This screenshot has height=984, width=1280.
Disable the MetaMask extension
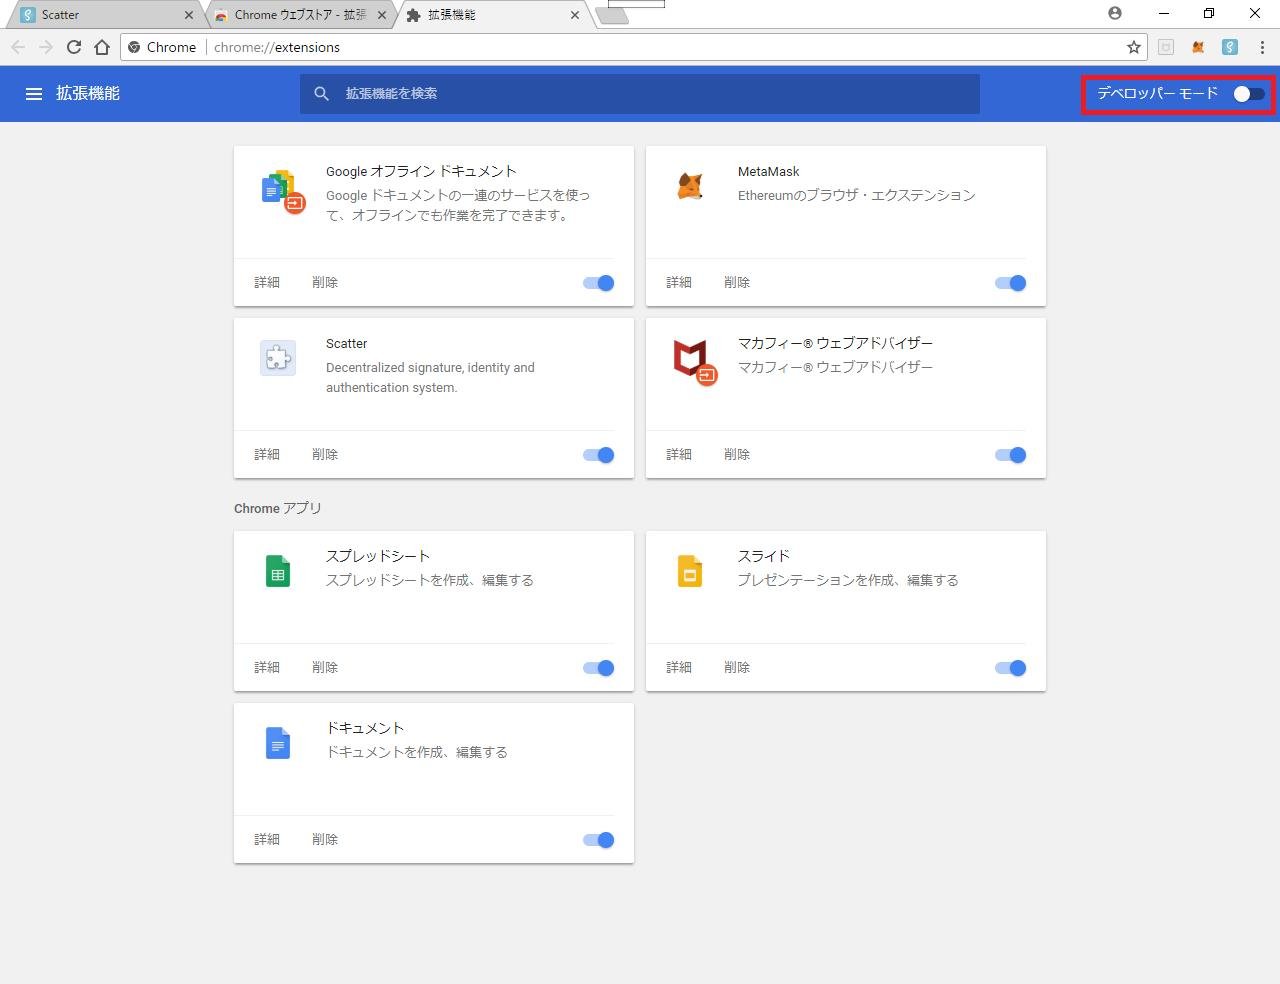pos(1011,283)
